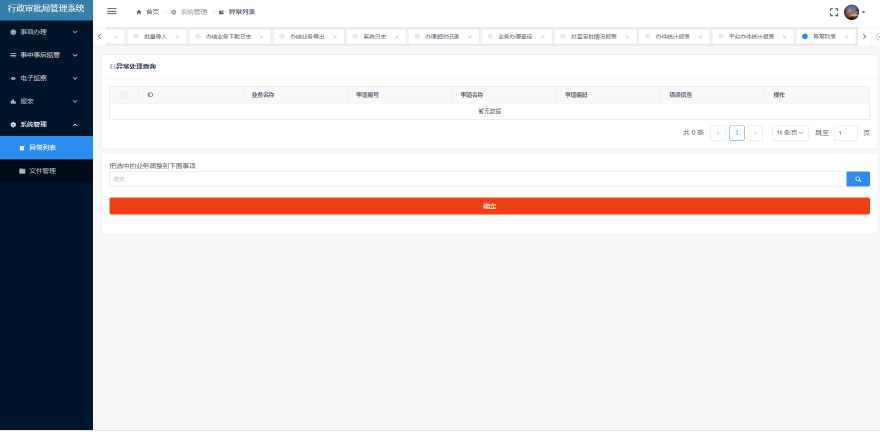Close the 办结业务下载日志 tab

262,37
